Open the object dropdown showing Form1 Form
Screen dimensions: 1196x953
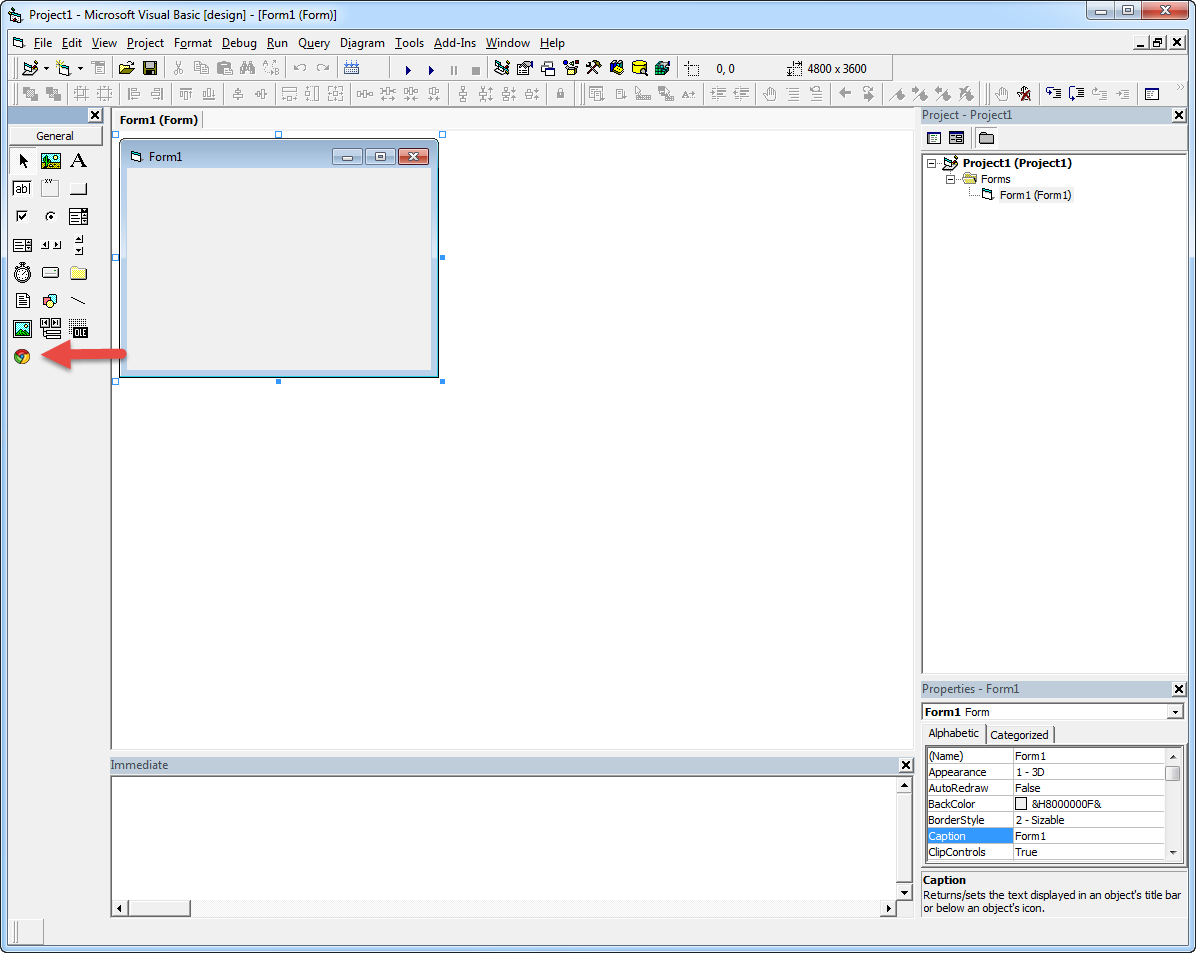point(1177,711)
